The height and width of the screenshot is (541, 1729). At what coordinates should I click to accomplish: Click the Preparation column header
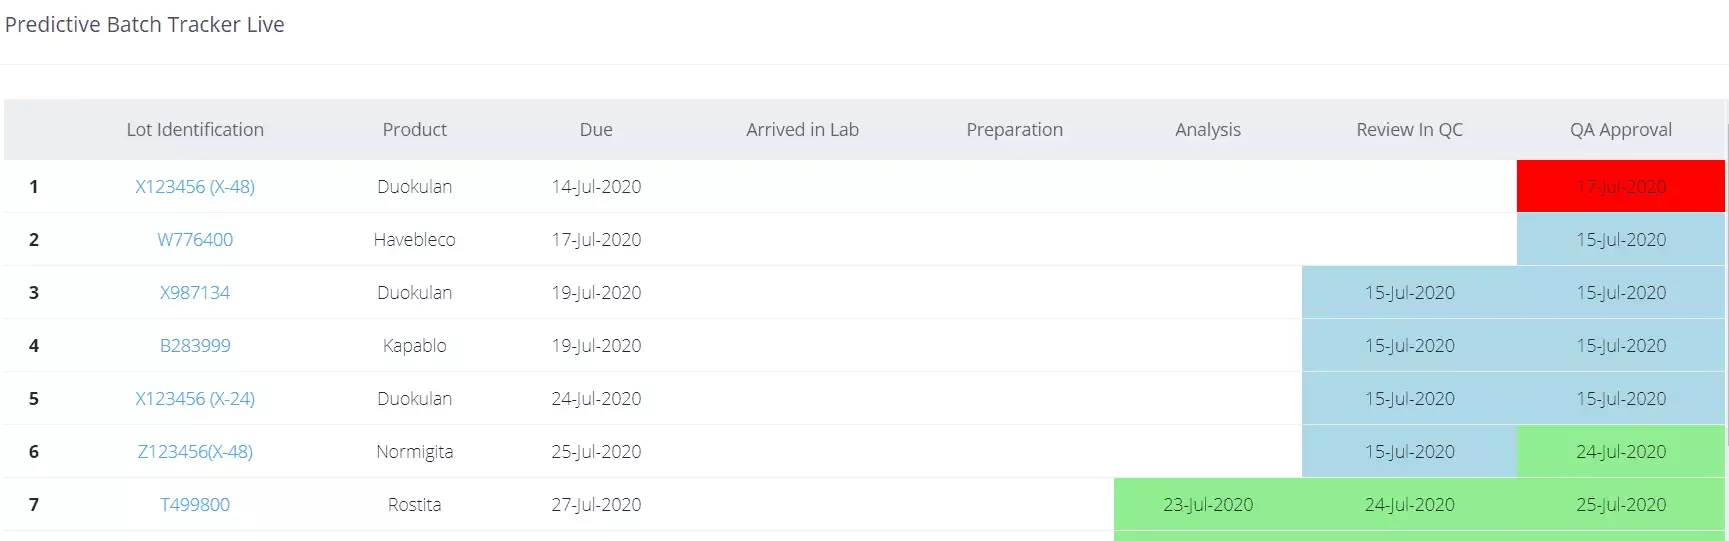click(x=1015, y=130)
